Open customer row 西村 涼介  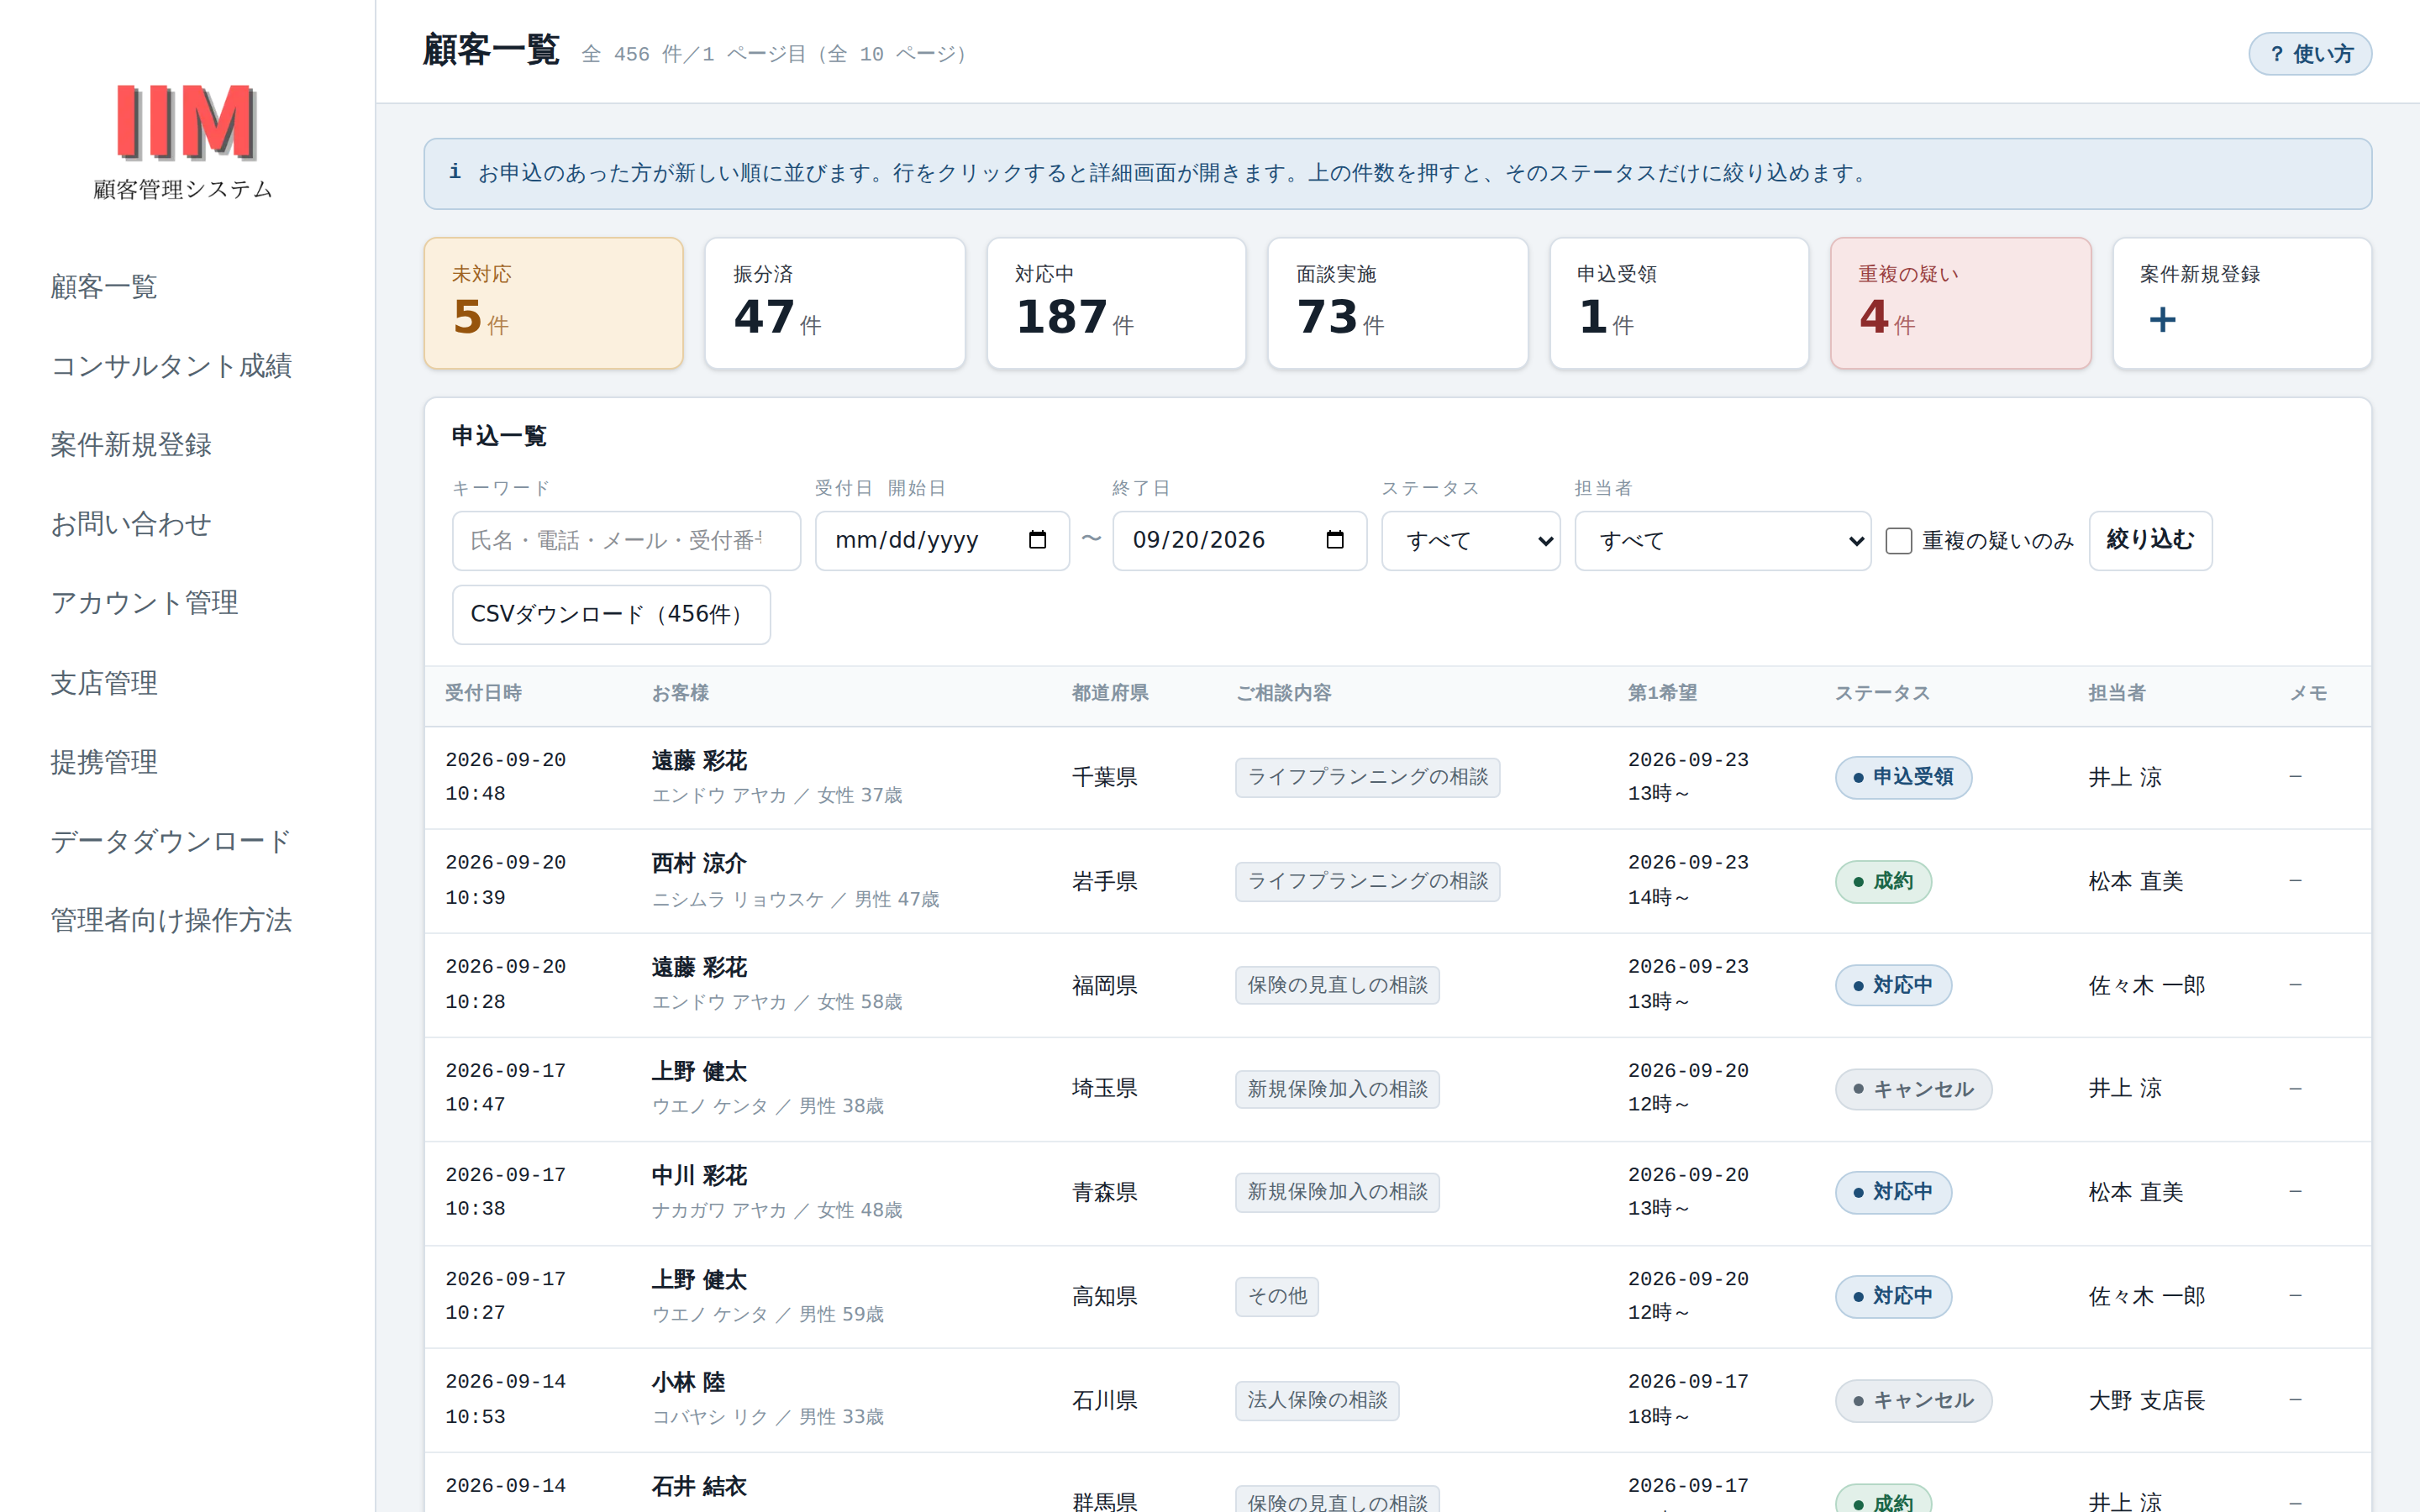[x=1397, y=881]
